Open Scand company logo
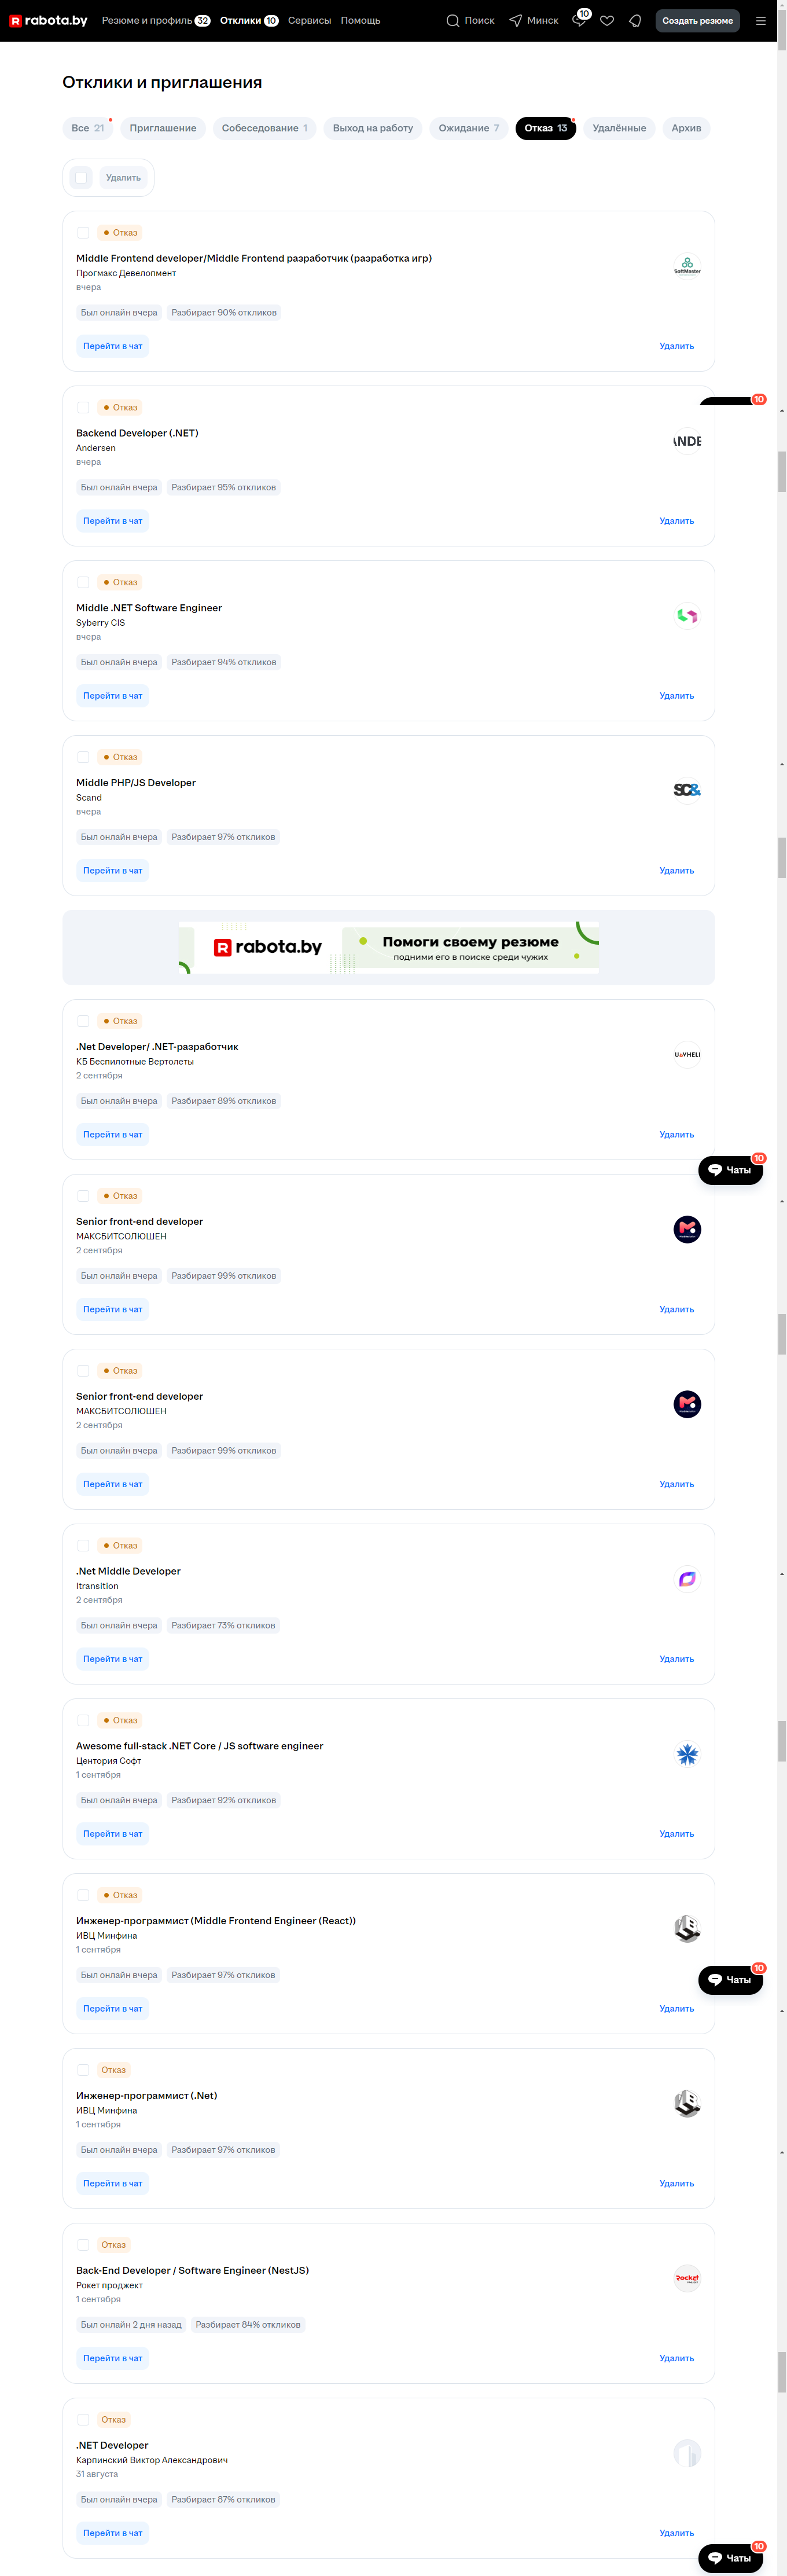Image resolution: width=787 pixels, height=2576 pixels. click(x=687, y=790)
